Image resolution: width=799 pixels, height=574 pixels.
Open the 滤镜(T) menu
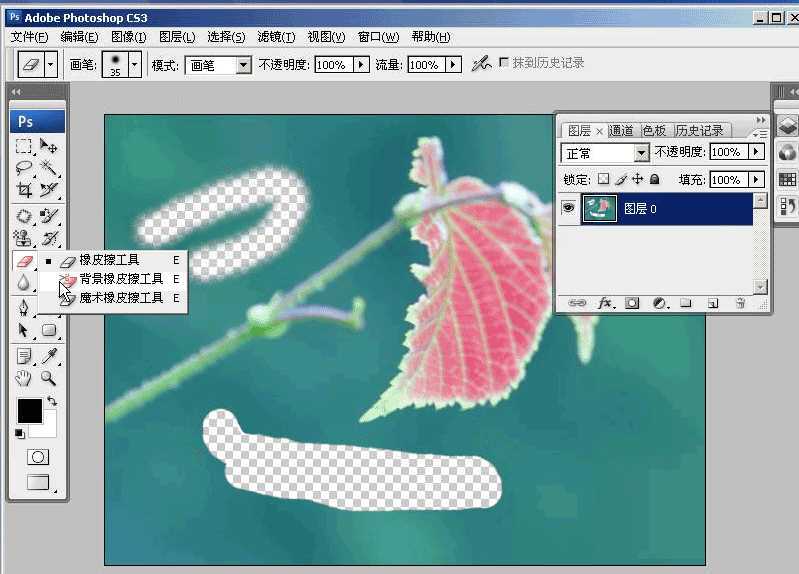pyautogui.click(x=276, y=37)
